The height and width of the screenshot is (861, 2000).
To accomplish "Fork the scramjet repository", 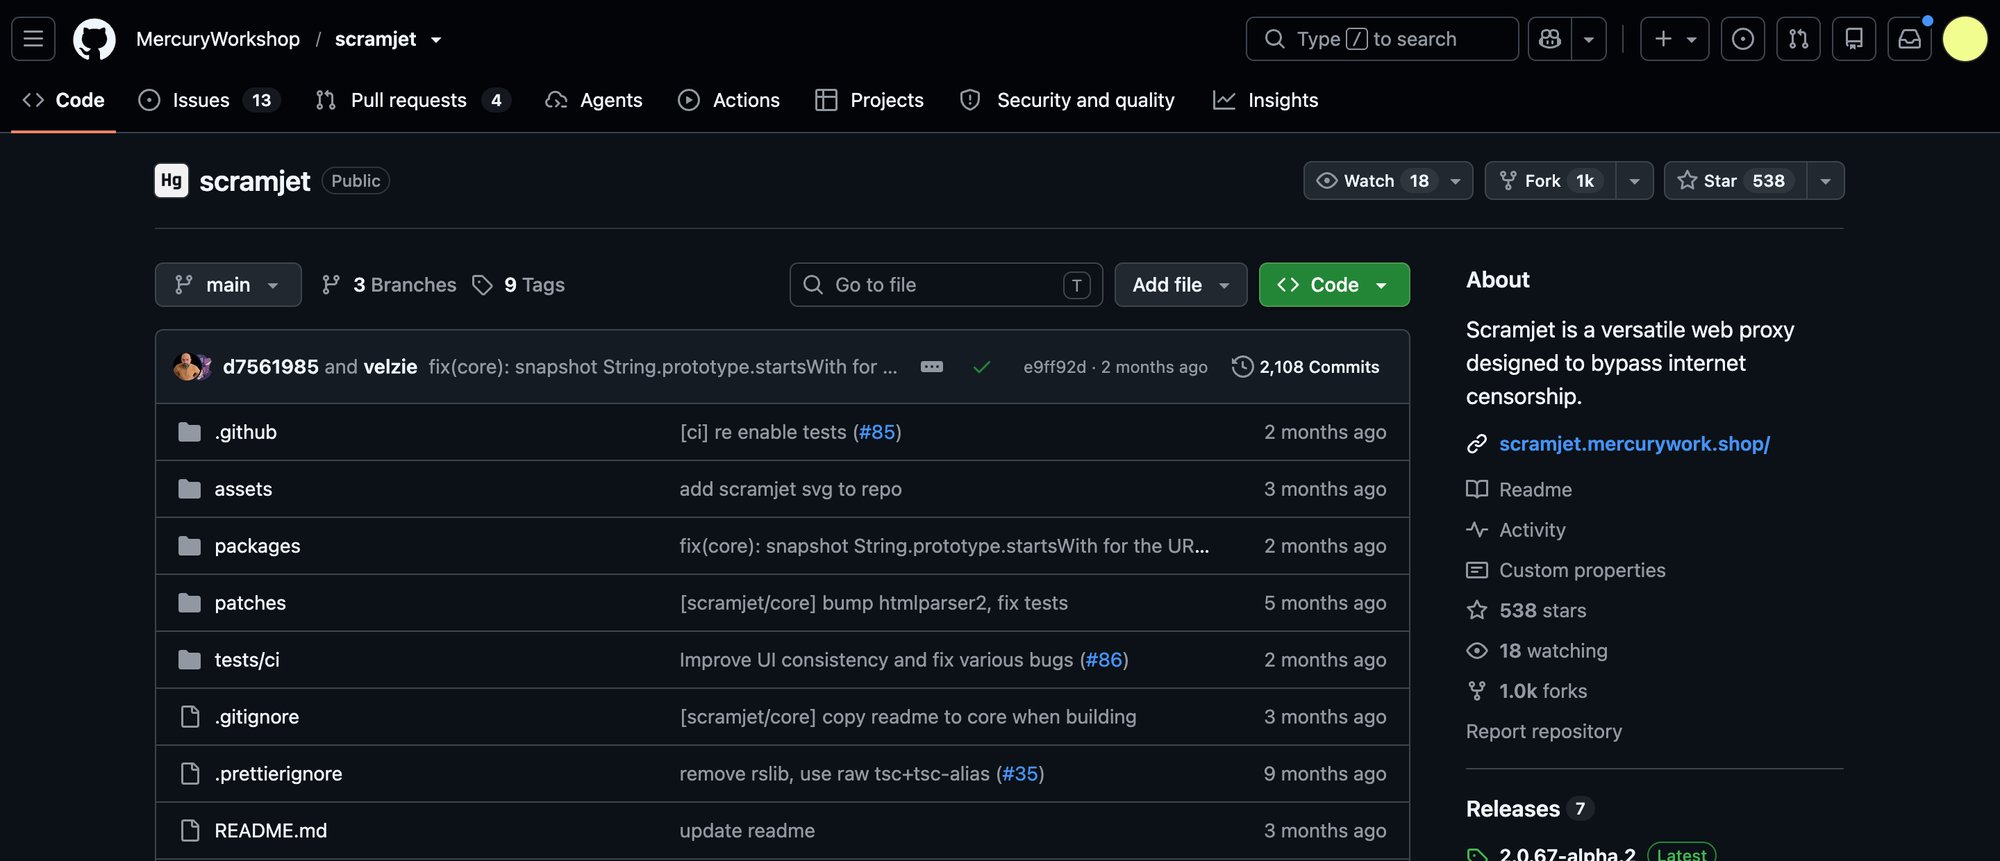I will 1551,181.
